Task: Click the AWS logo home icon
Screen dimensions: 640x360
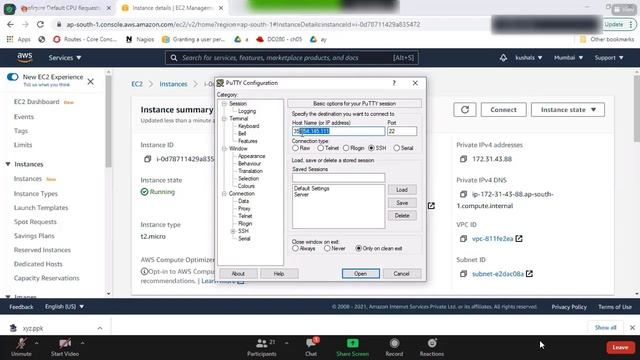Action: point(24,58)
